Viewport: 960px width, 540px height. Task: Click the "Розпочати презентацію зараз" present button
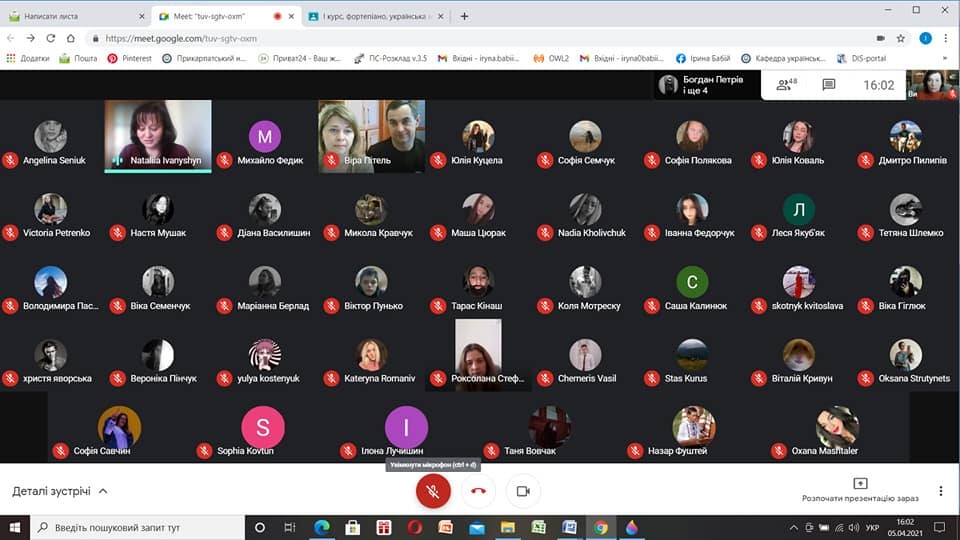[x=859, y=490]
